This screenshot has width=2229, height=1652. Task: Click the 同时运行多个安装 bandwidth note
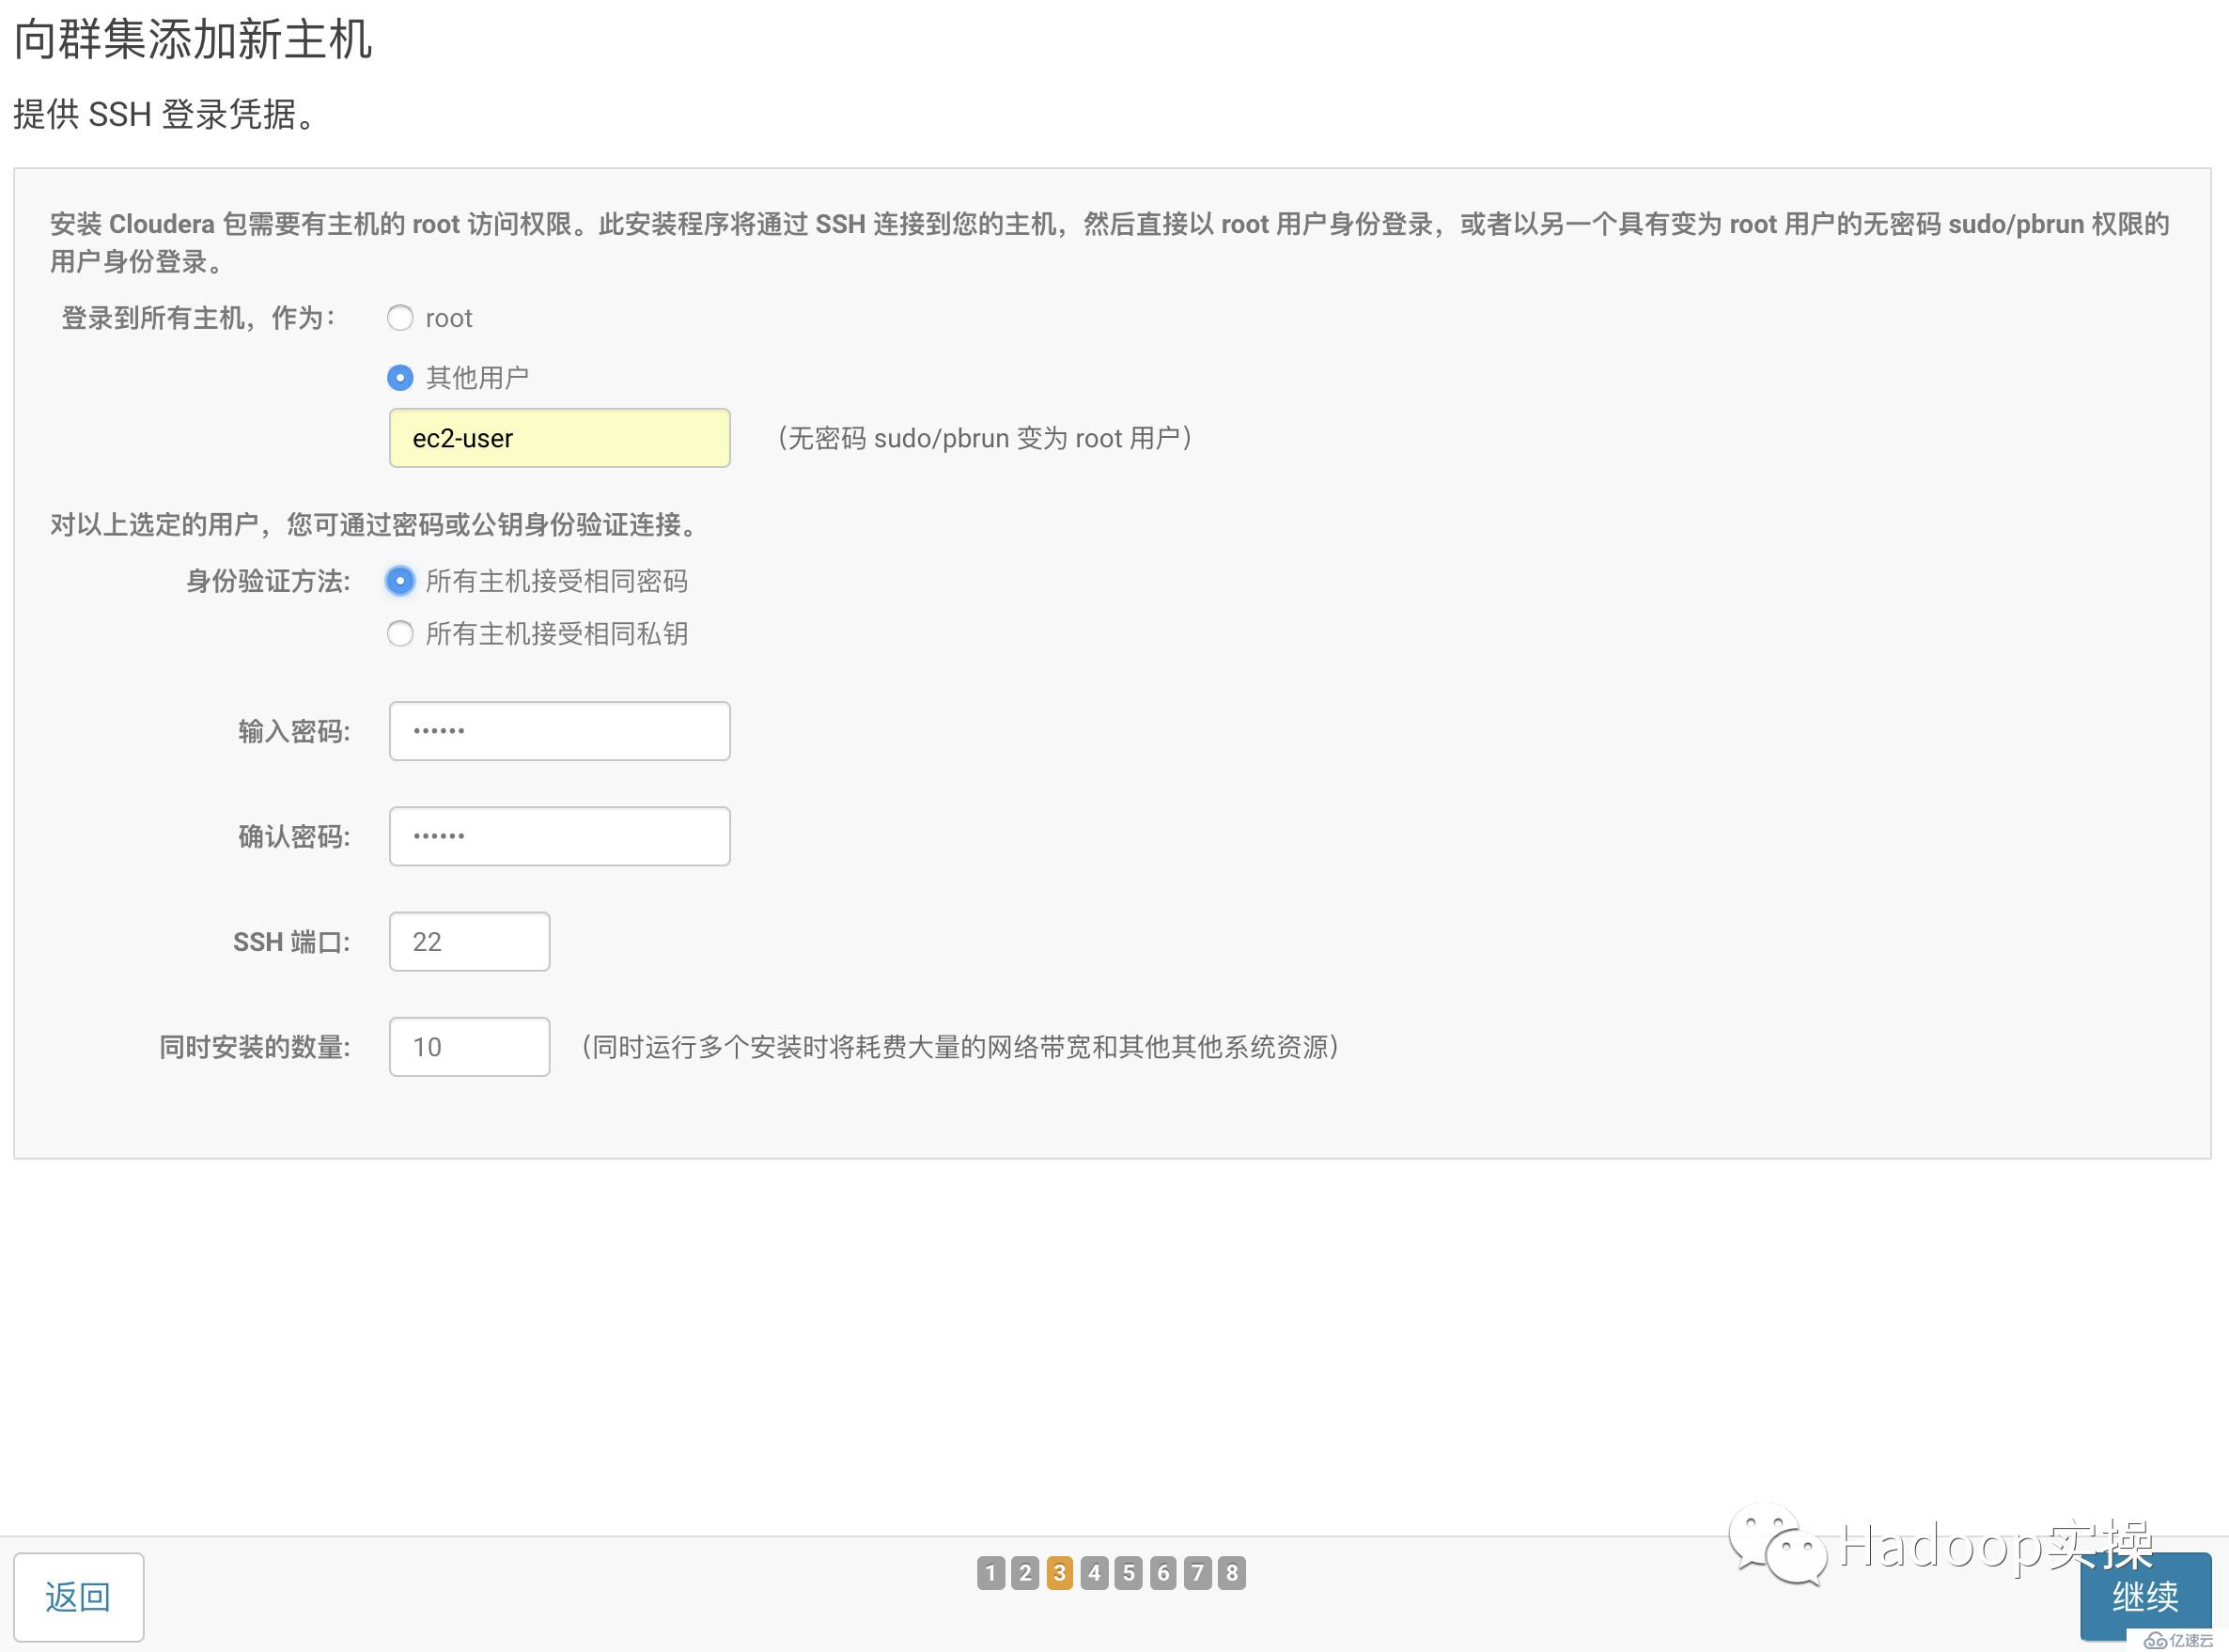click(960, 1047)
